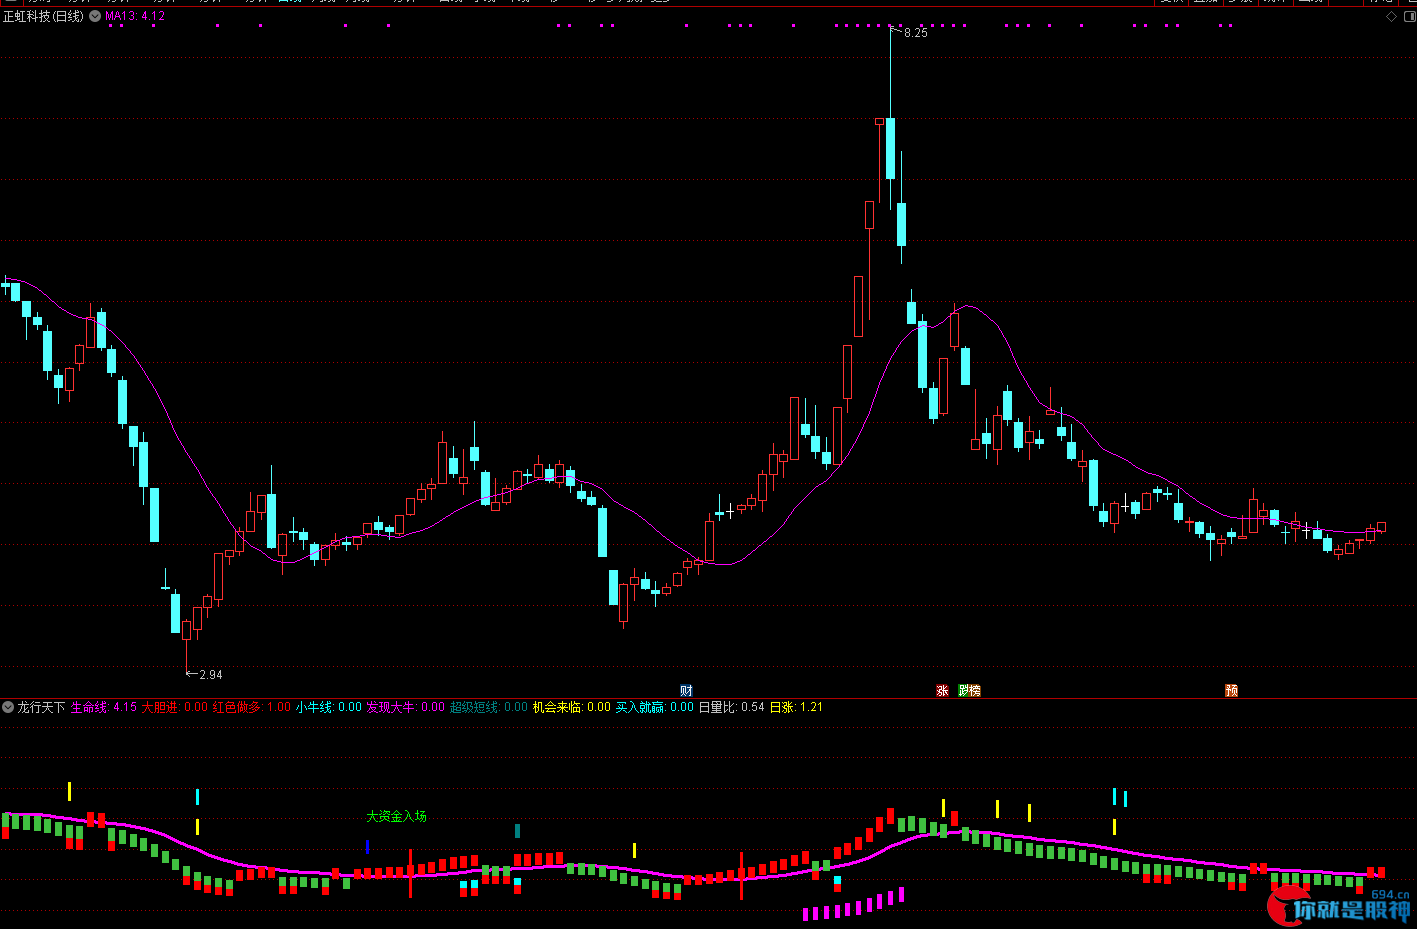This screenshot has width=1417, height=929.
Task: Click the 龙行天下 indicator name
Action: point(41,707)
